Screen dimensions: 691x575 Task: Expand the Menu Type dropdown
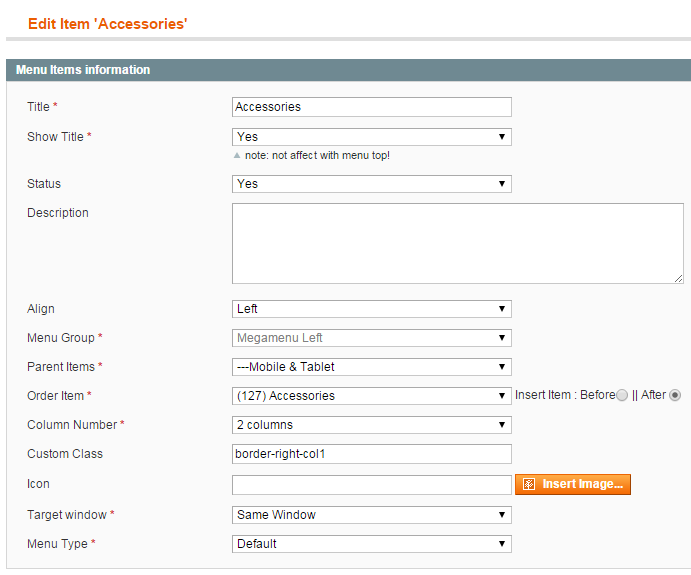(372, 544)
